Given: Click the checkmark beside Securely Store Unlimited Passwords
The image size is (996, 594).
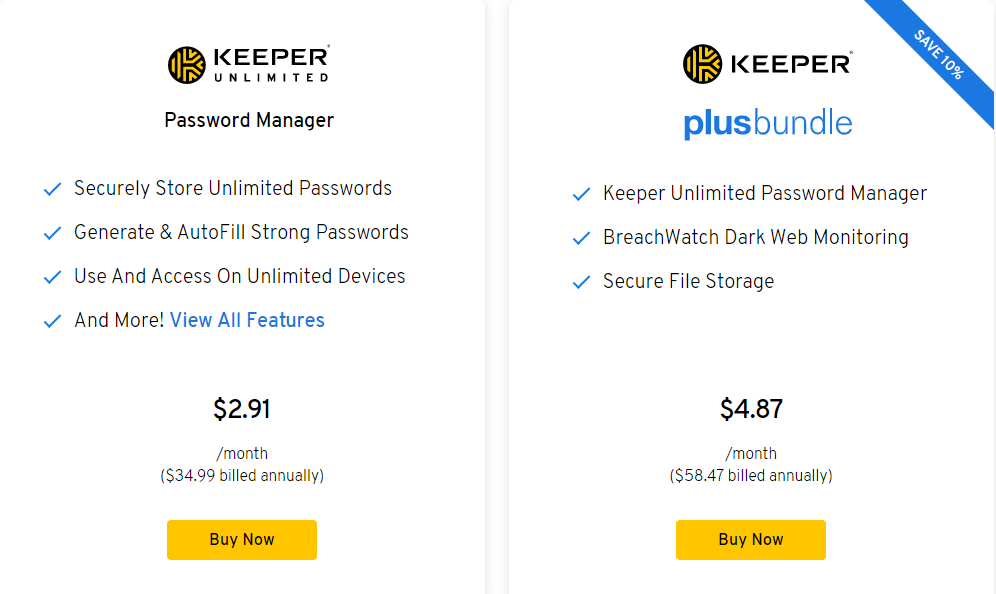Looking at the screenshot, I should tap(52, 189).
